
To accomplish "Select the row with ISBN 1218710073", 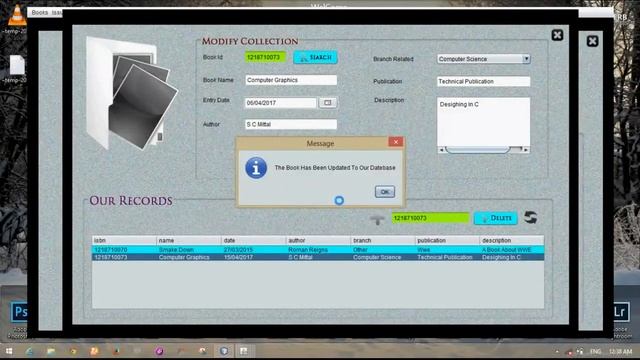I will point(318,257).
